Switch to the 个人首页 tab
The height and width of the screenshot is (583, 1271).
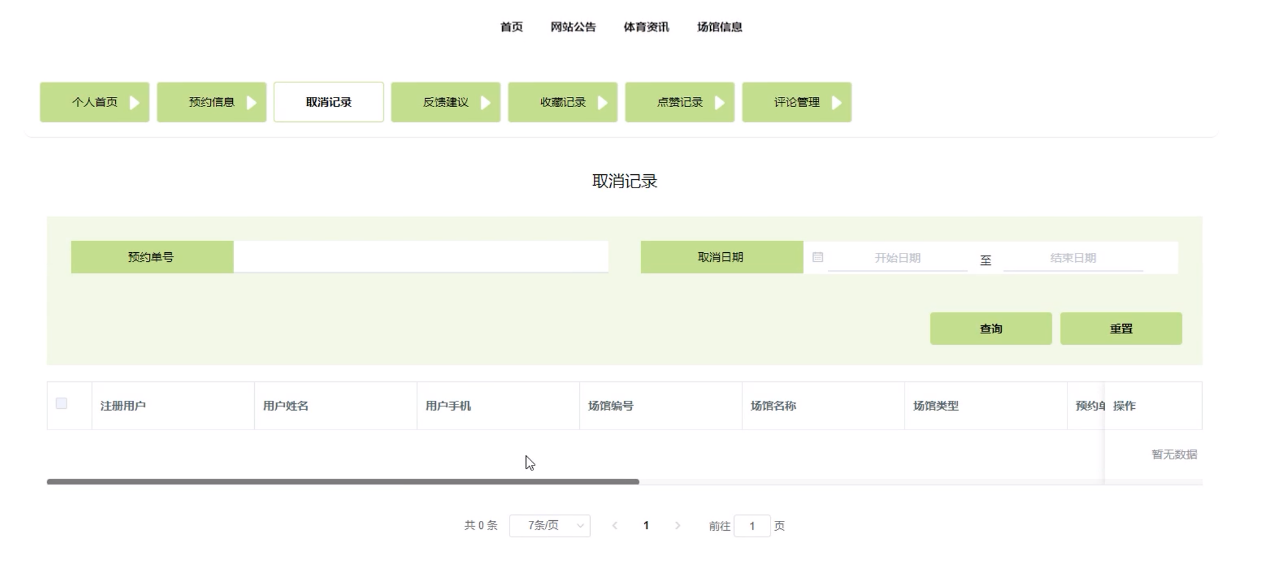pos(95,102)
